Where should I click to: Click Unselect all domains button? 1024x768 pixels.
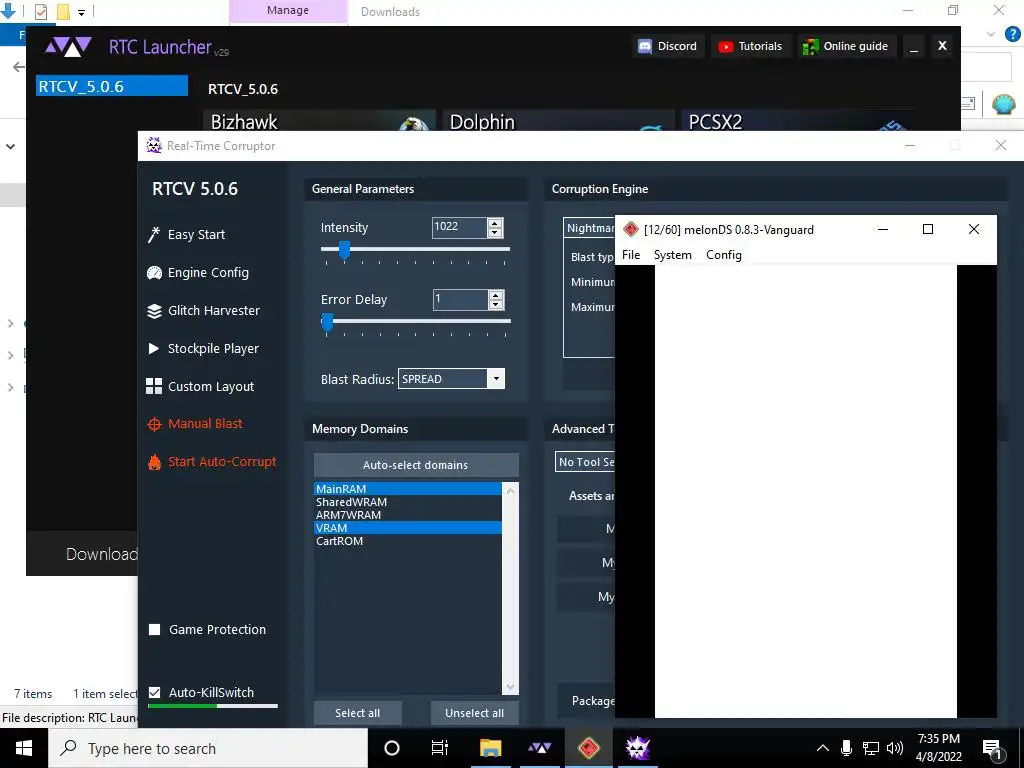[474, 713]
